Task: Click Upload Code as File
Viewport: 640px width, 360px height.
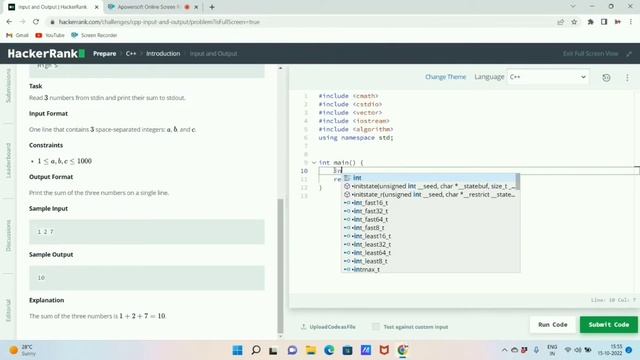Action: tap(328, 327)
